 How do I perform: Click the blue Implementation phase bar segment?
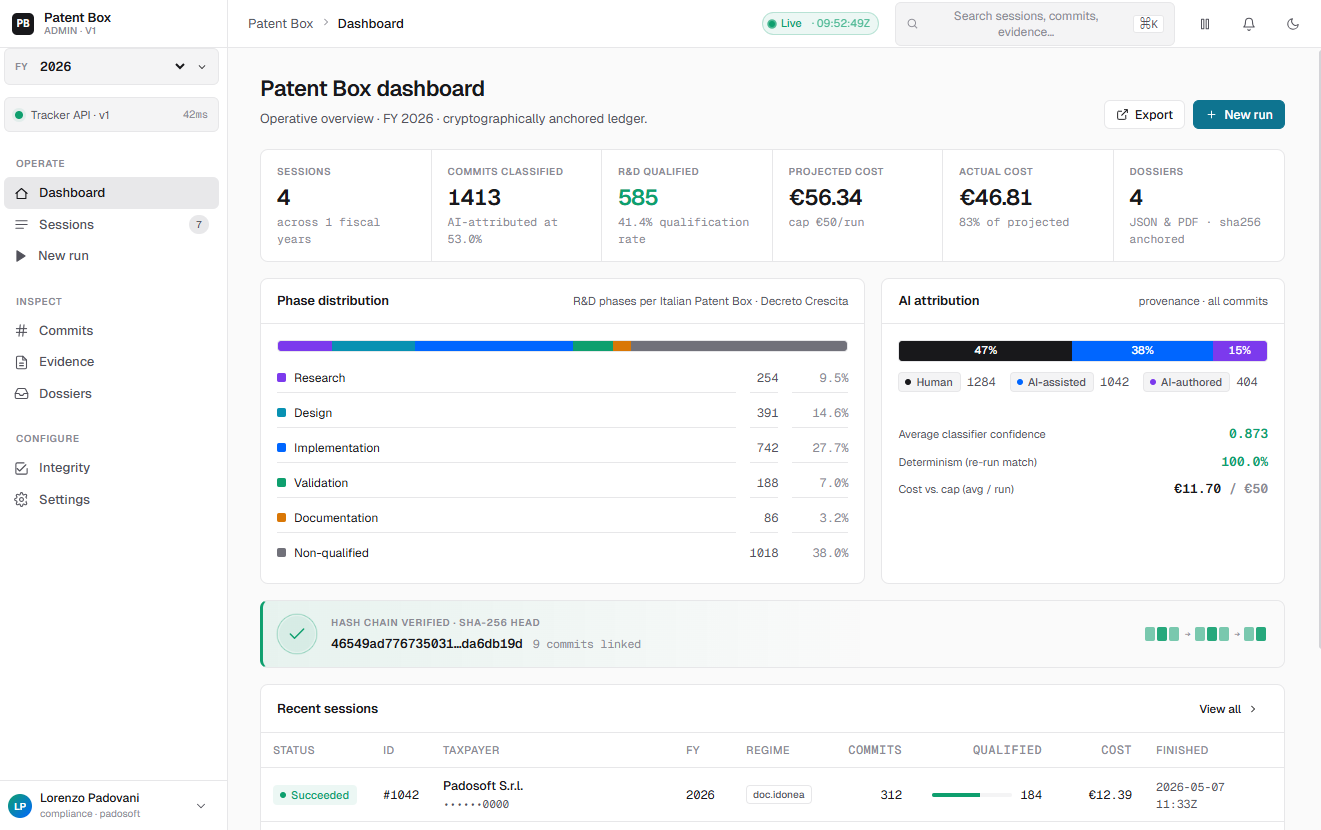(494, 346)
